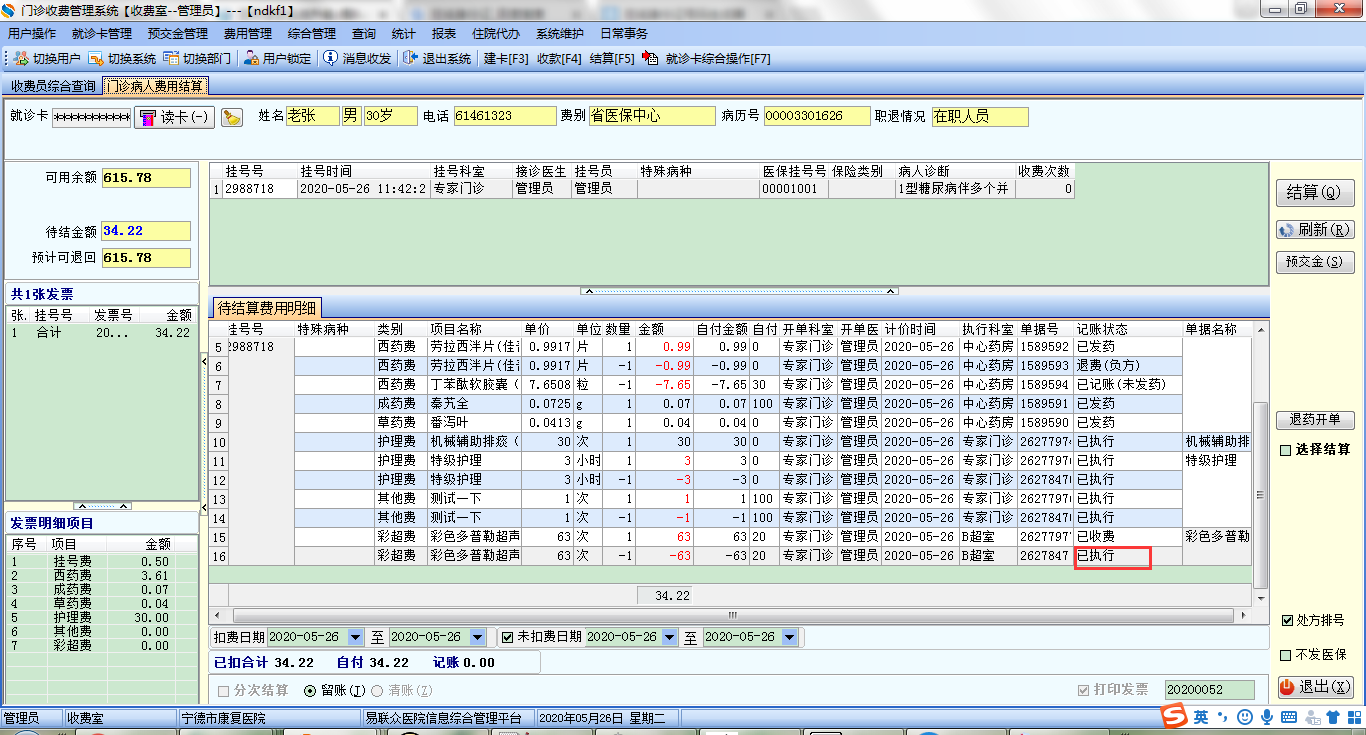Click the 收款[F4] toolbar item
This screenshot has width=1366, height=735.
coord(559,59)
